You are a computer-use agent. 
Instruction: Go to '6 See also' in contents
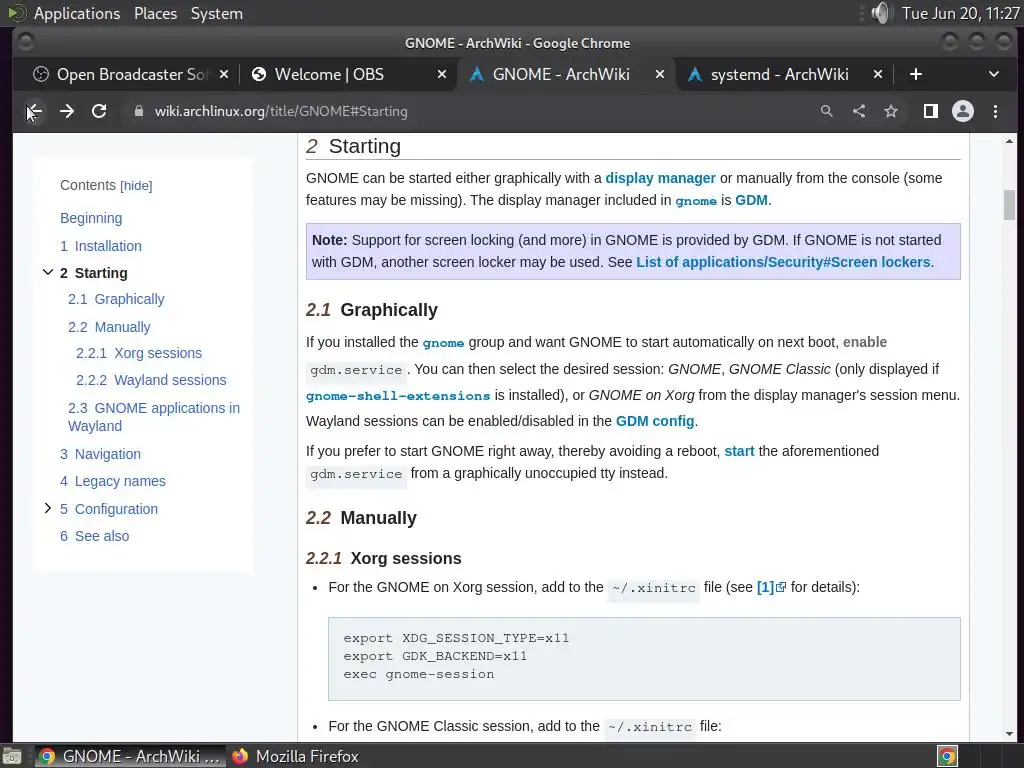point(95,536)
